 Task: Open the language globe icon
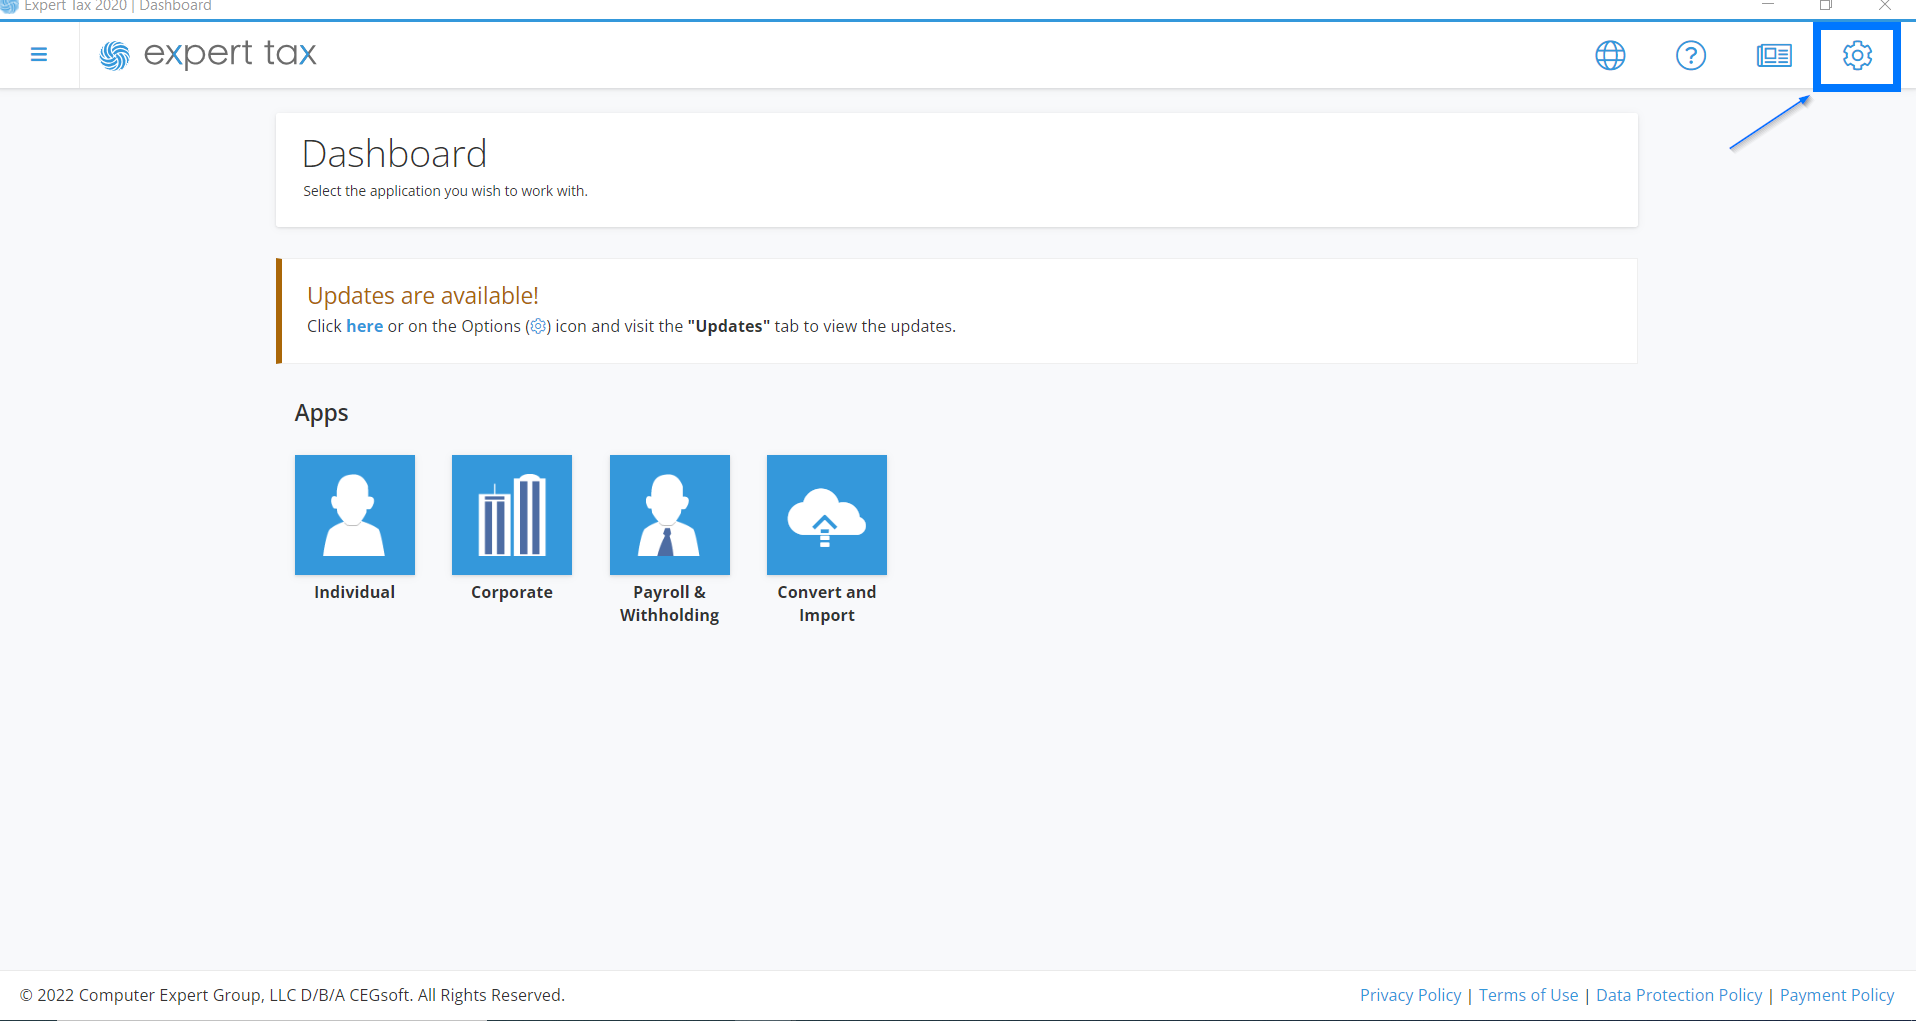pyautogui.click(x=1610, y=55)
